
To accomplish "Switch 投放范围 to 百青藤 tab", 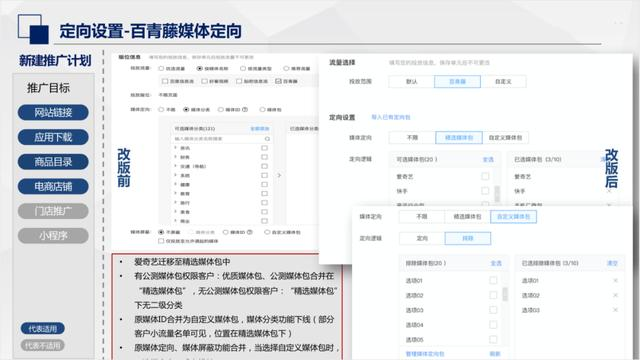I will (458, 81).
